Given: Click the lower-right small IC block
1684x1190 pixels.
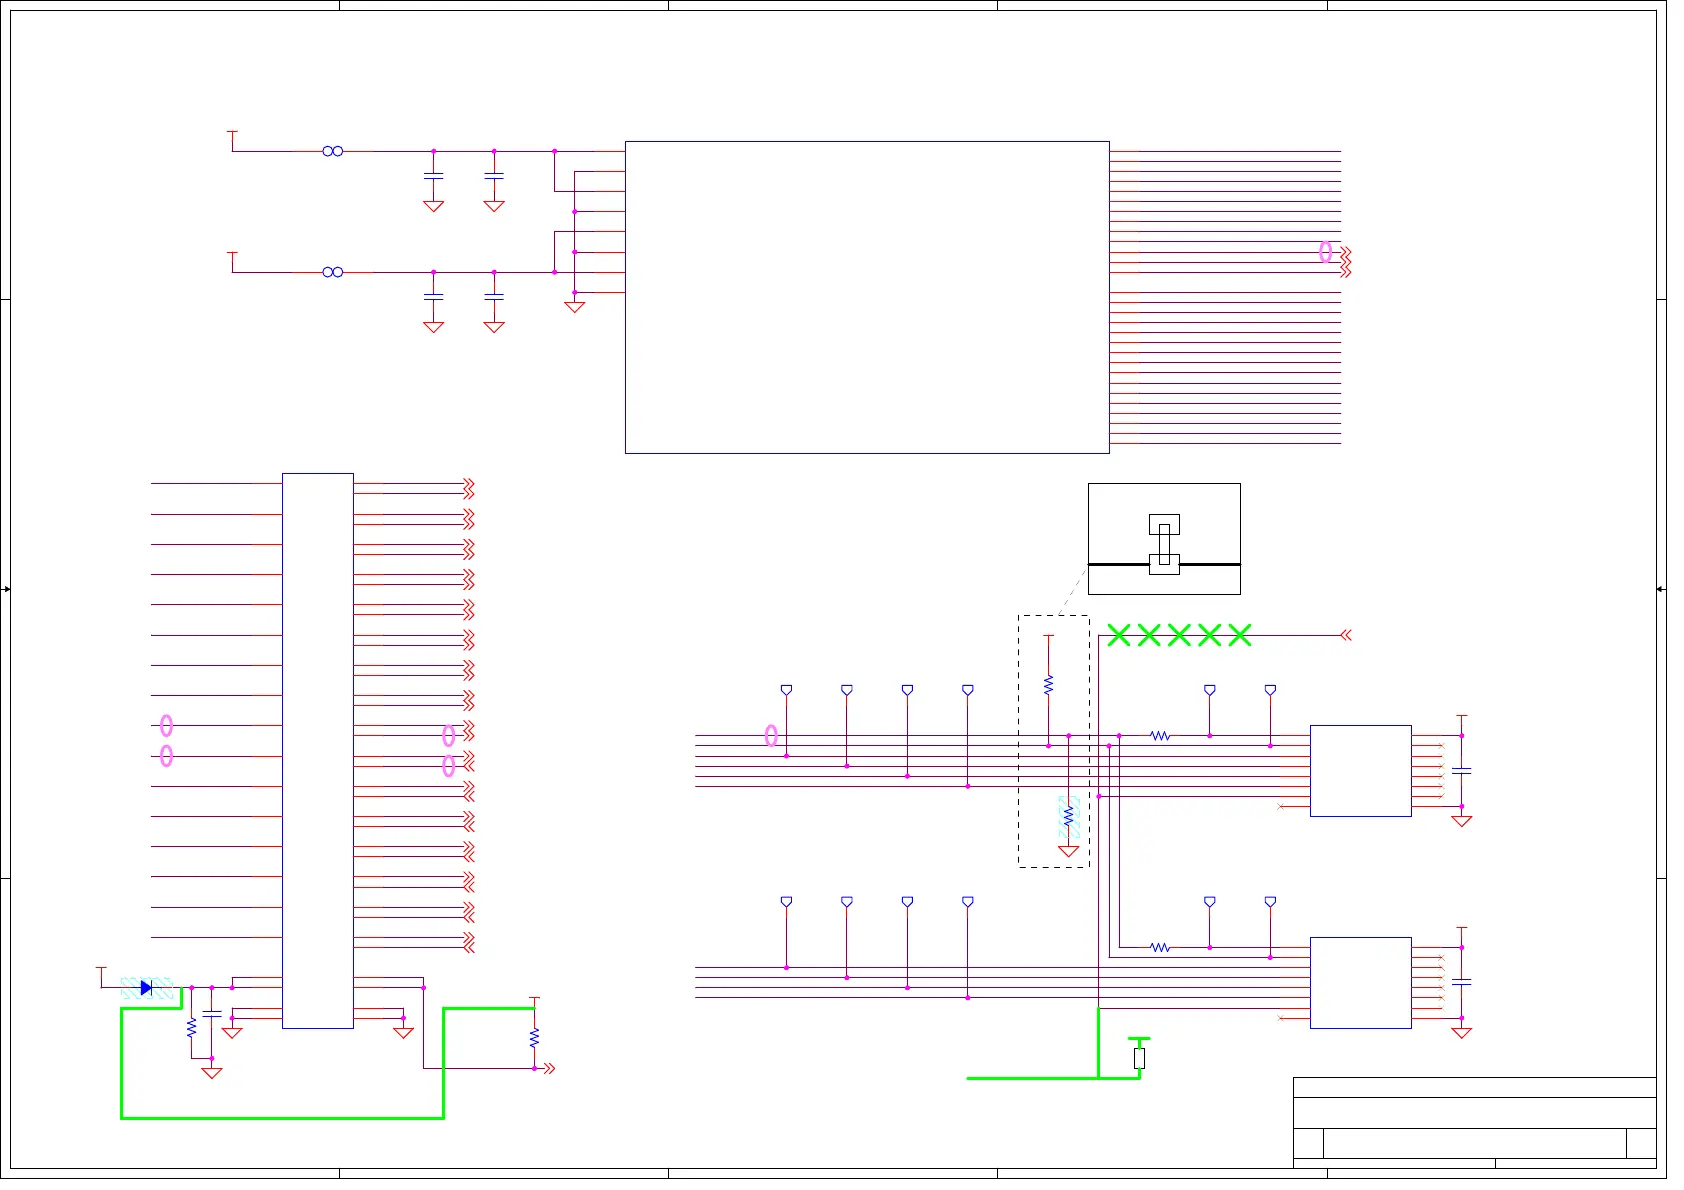Looking at the screenshot, I should coord(1360,982).
